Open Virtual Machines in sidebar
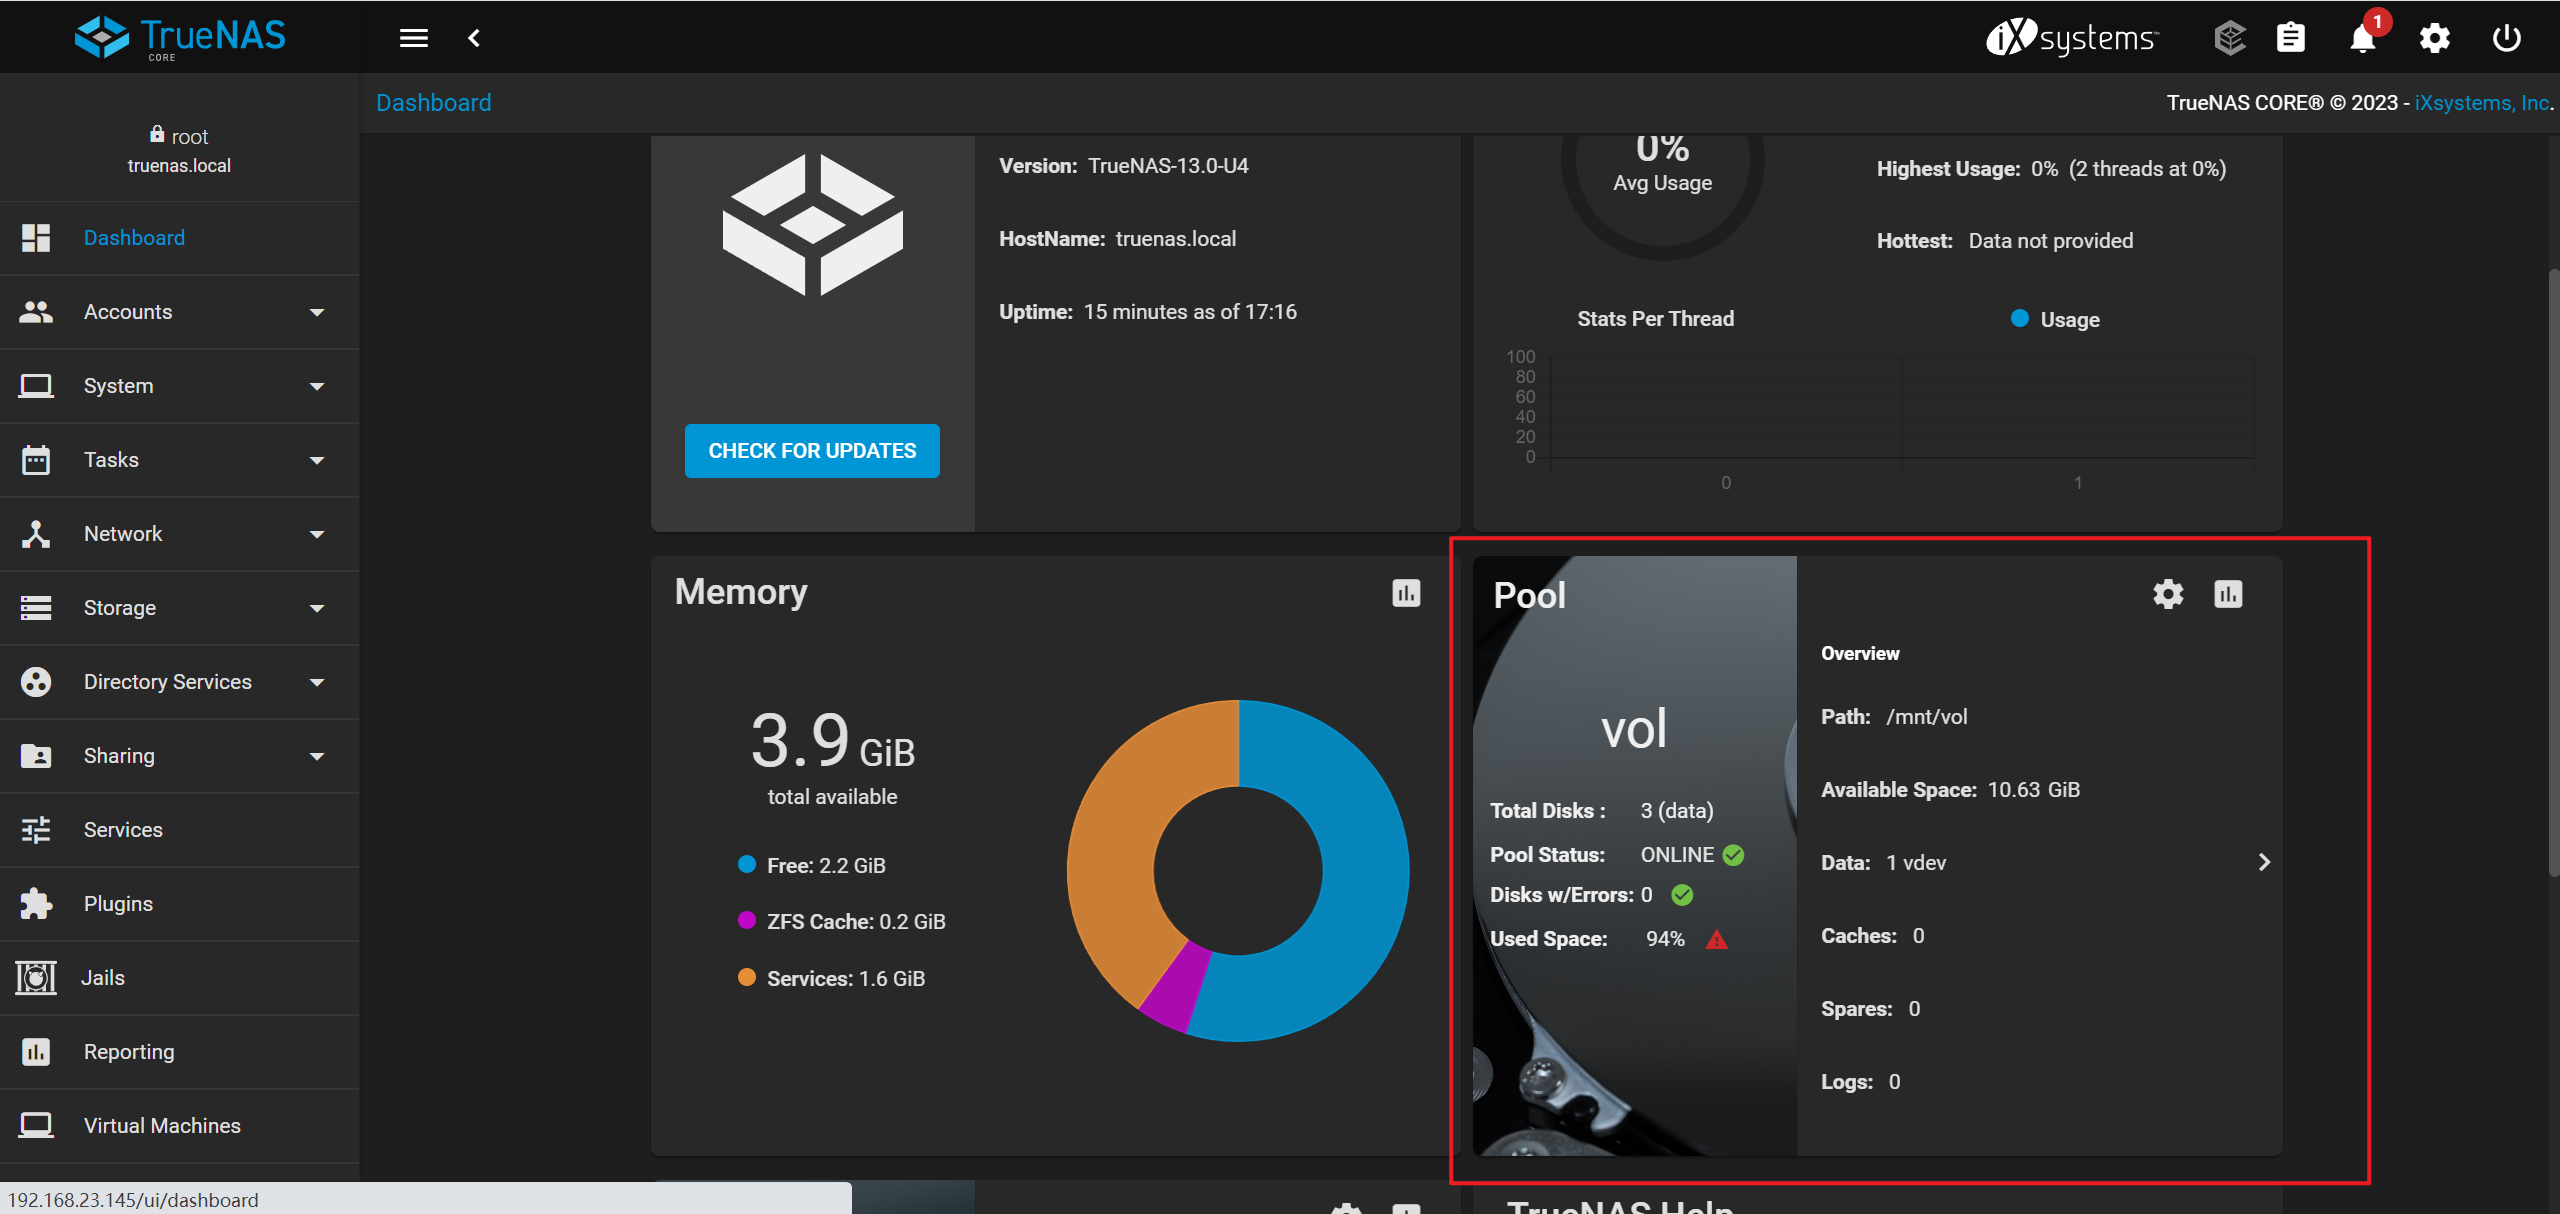Image resolution: width=2560 pixels, height=1214 pixels. [x=162, y=1126]
